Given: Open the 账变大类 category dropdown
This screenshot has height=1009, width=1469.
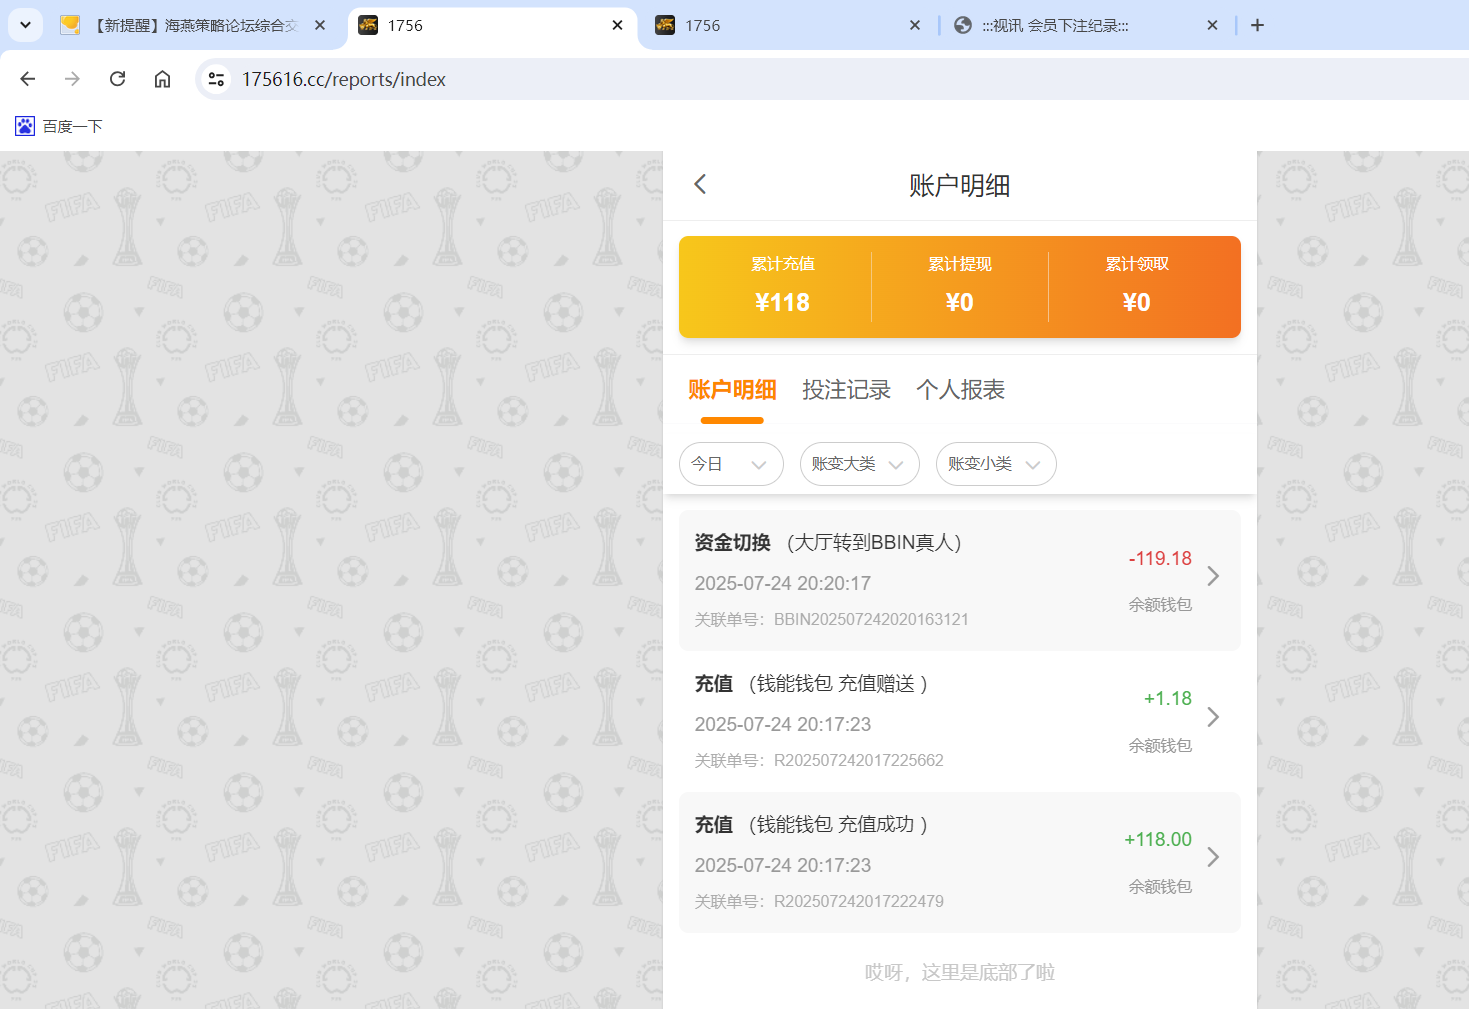Looking at the screenshot, I should [859, 464].
